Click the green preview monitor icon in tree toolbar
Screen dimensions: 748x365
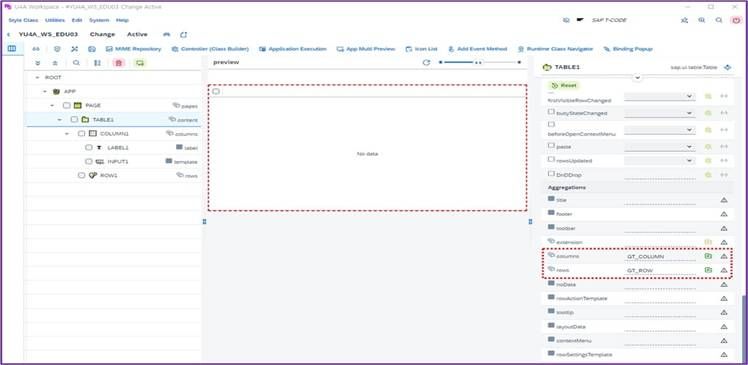pos(140,63)
